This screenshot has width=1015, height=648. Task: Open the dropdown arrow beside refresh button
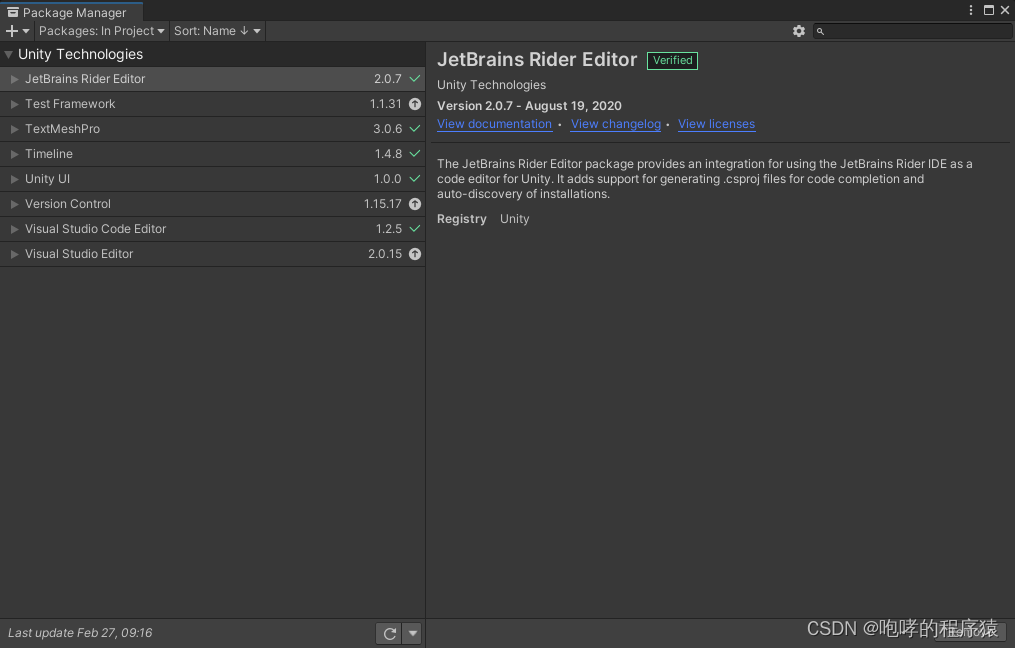(412, 633)
